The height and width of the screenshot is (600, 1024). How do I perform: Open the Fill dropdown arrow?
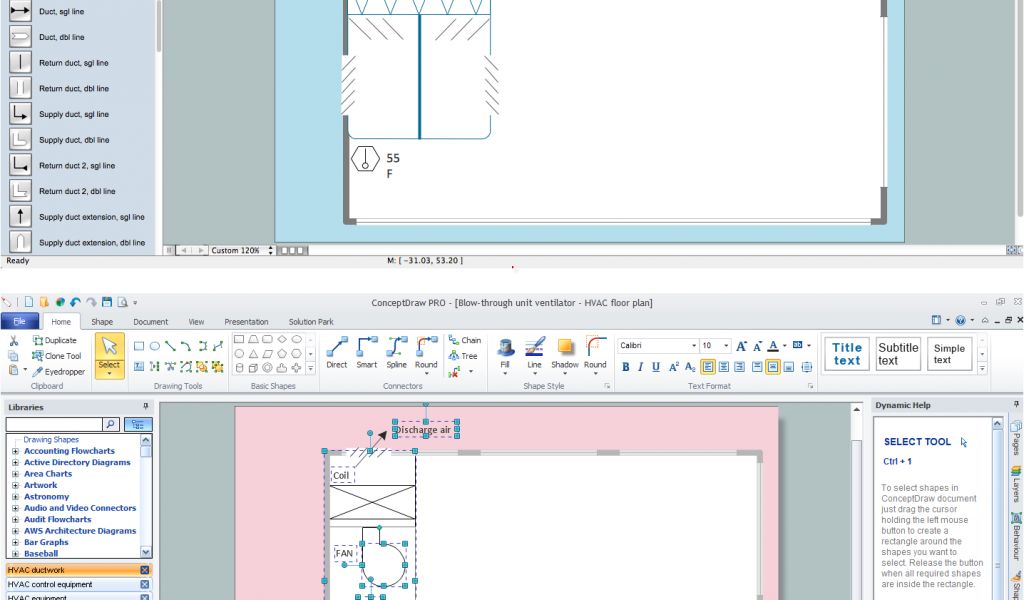(505, 374)
